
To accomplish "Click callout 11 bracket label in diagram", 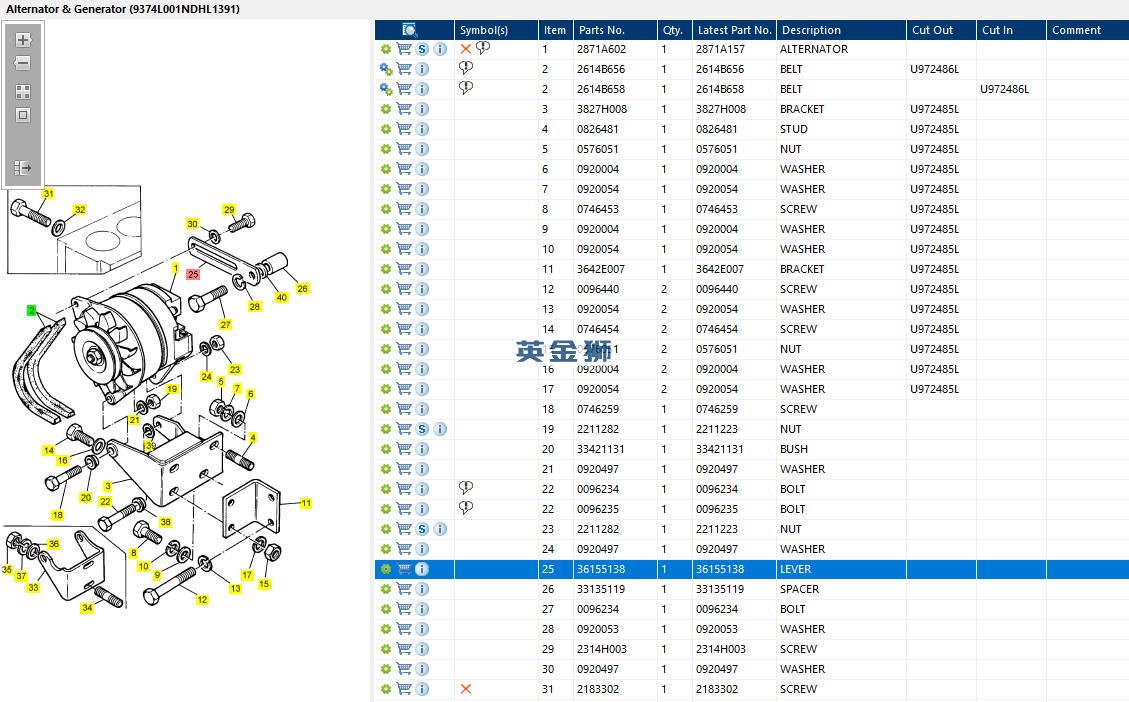I will pyautogui.click(x=306, y=503).
